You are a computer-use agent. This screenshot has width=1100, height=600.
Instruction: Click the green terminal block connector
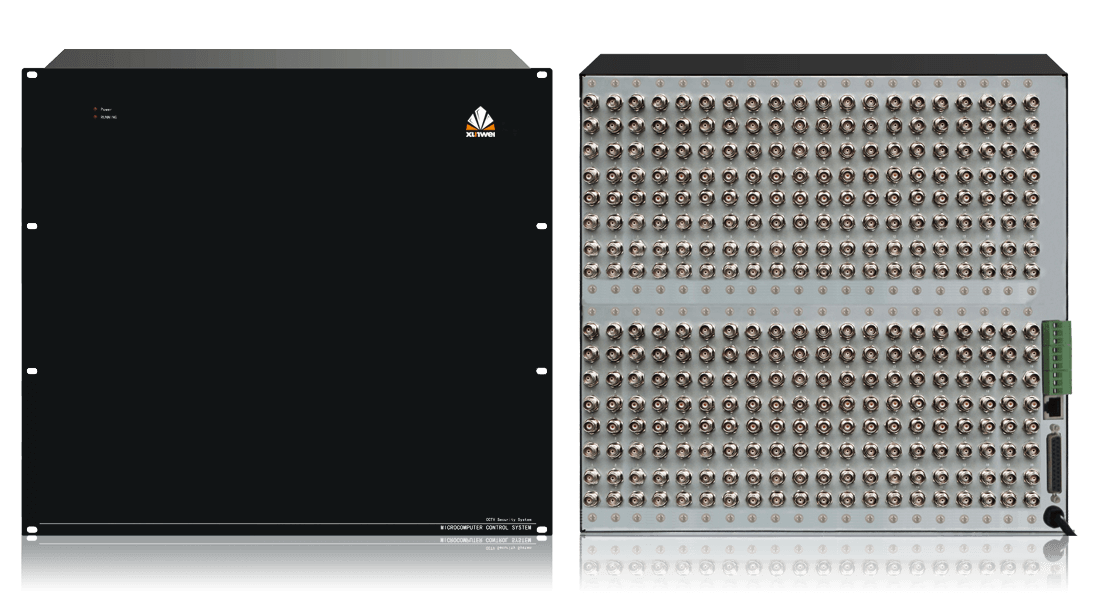(x=1058, y=357)
